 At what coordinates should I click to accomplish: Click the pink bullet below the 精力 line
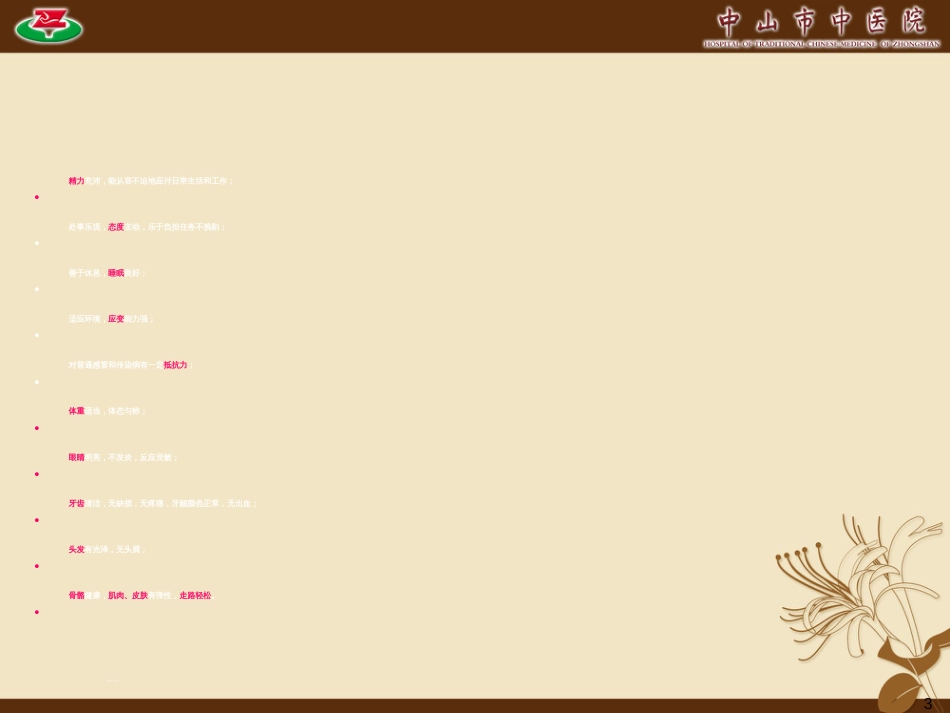[37, 197]
